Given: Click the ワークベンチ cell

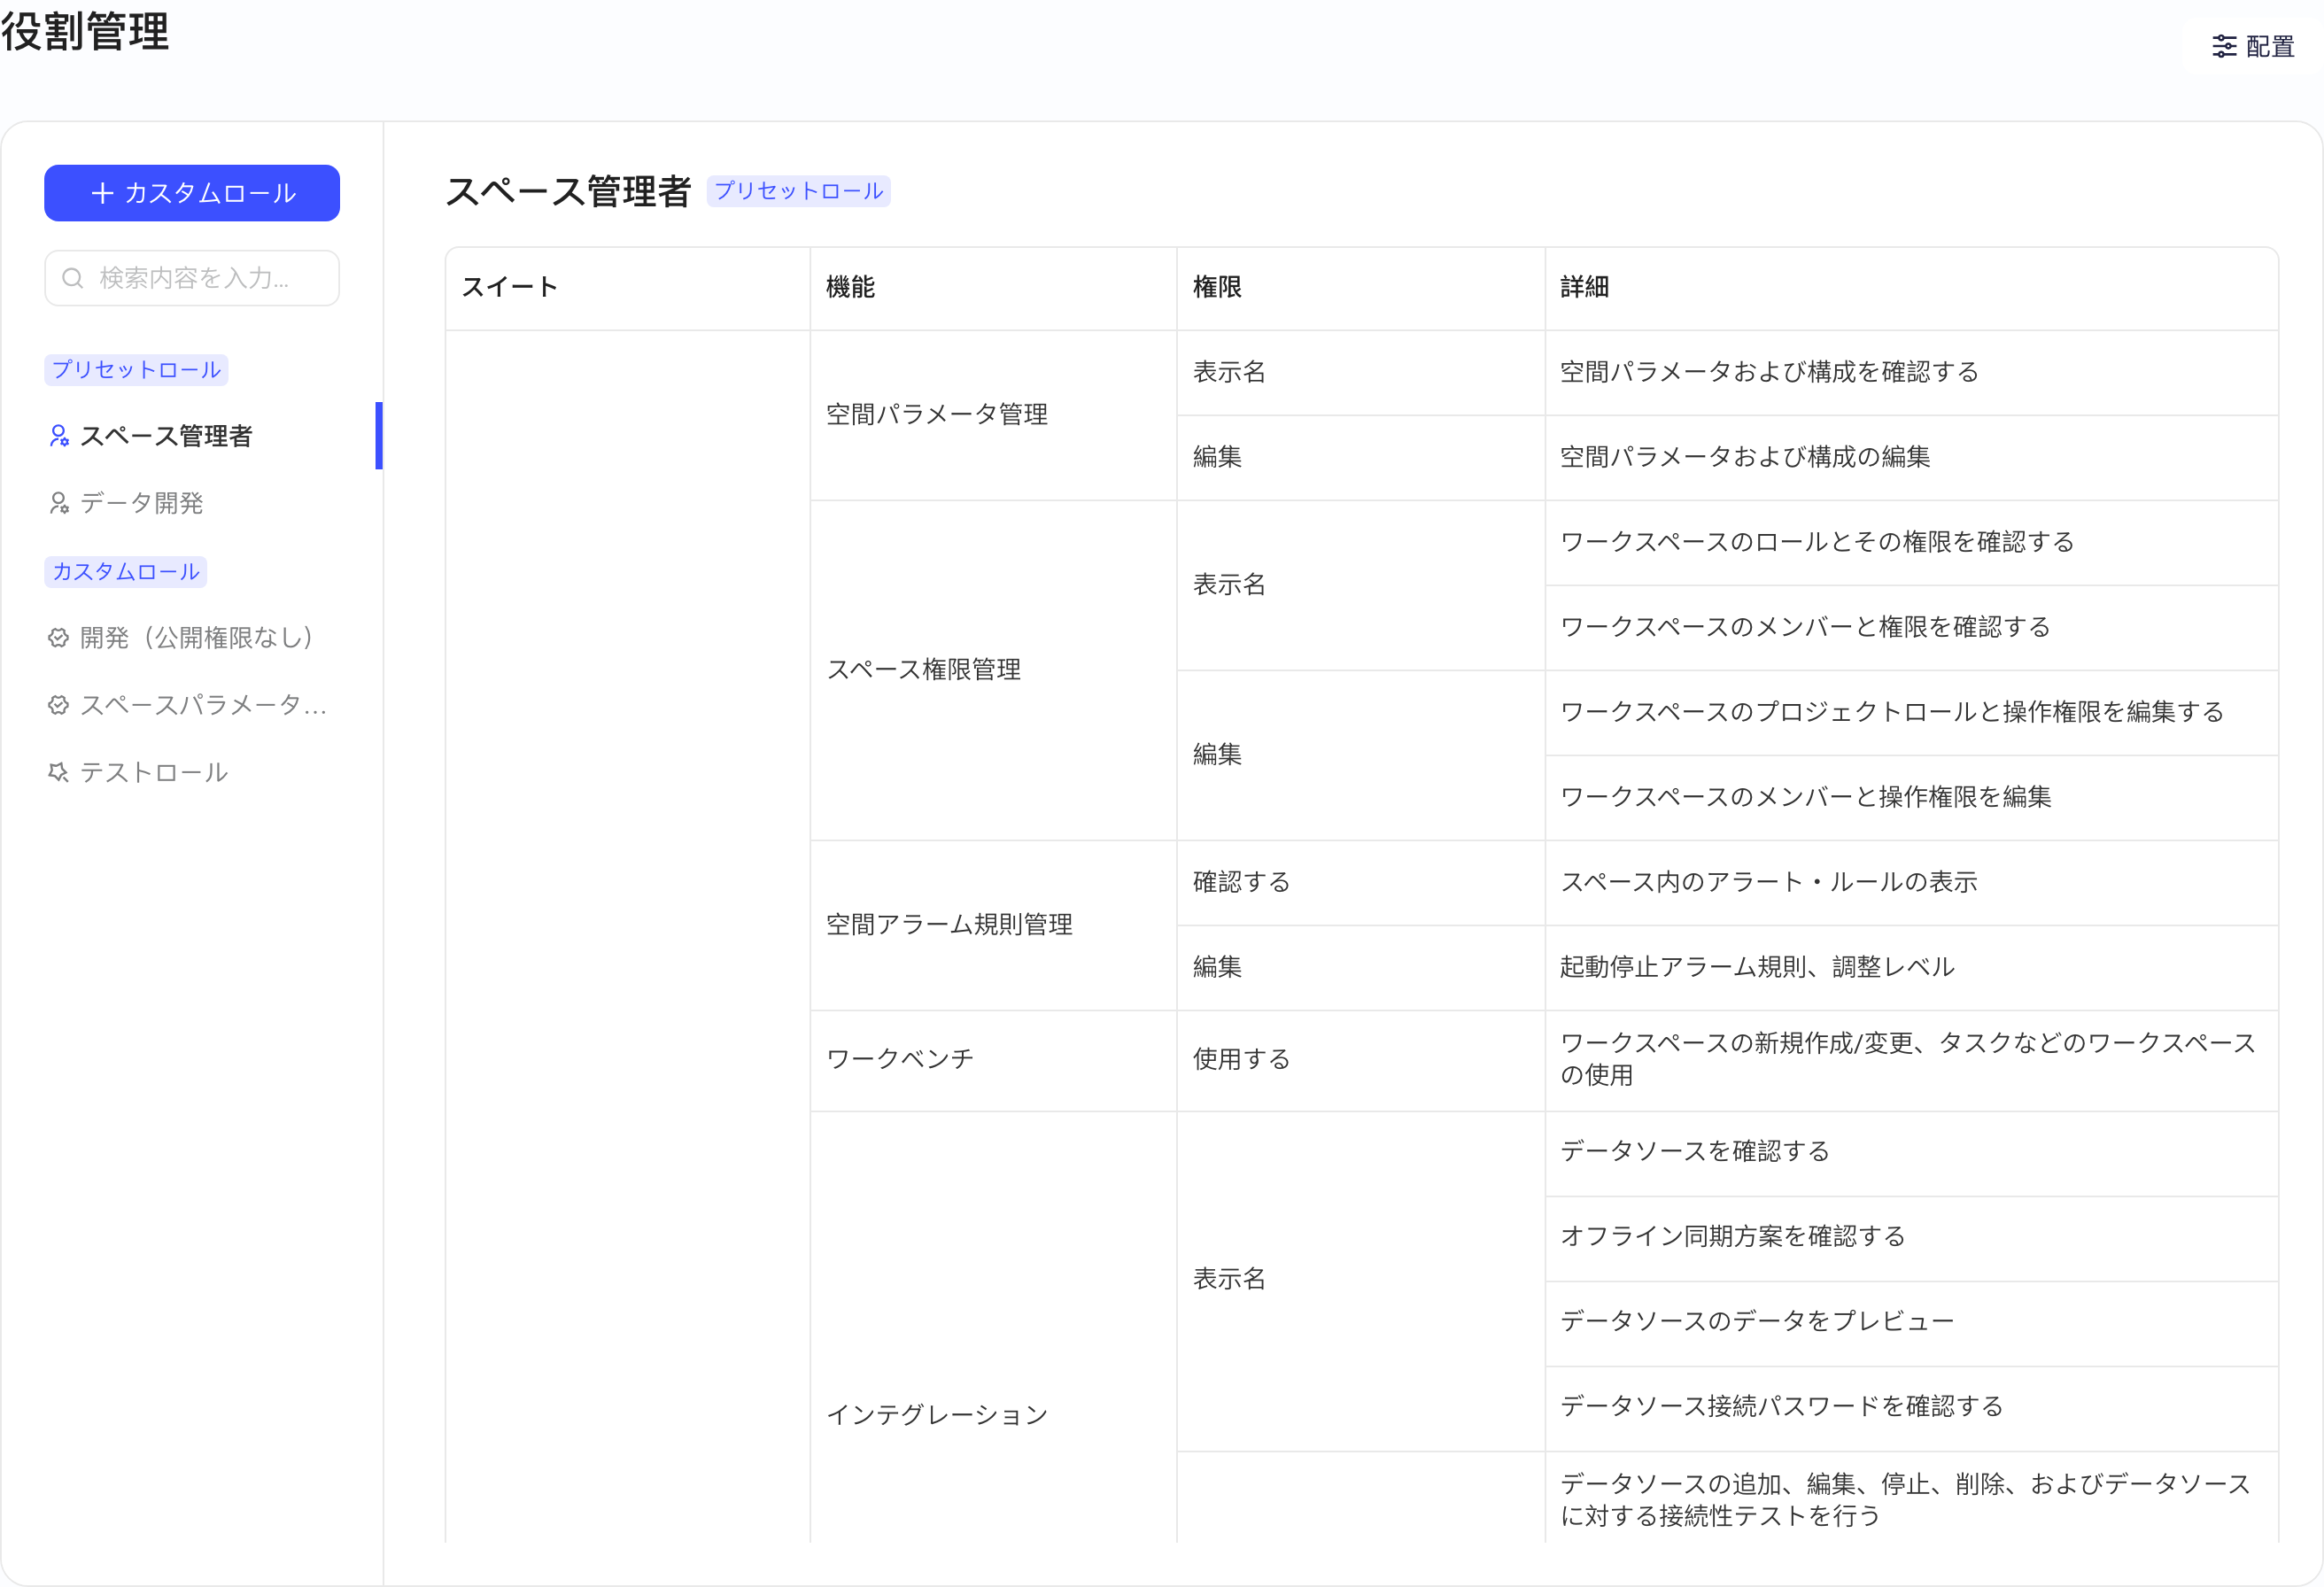Looking at the screenshot, I should [x=993, y=1060].
